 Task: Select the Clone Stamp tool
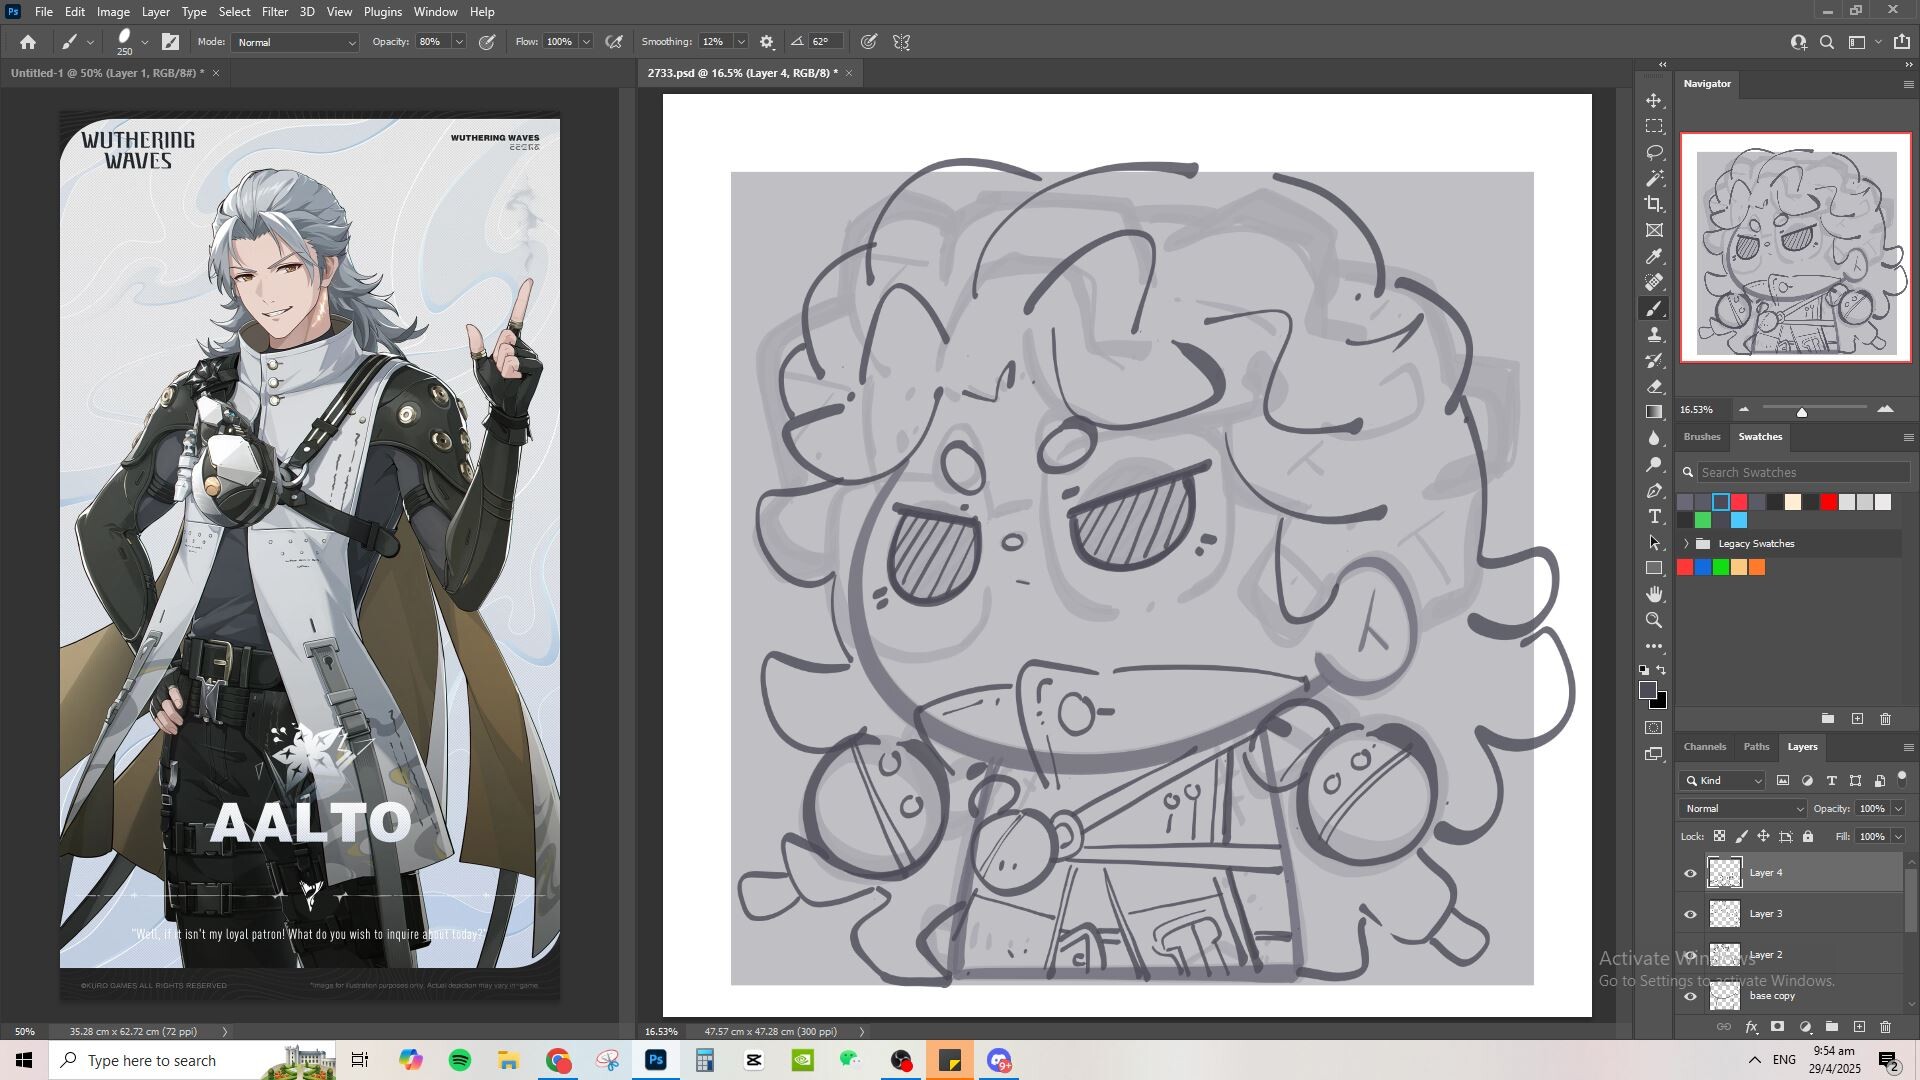(x=1655, y=335)
